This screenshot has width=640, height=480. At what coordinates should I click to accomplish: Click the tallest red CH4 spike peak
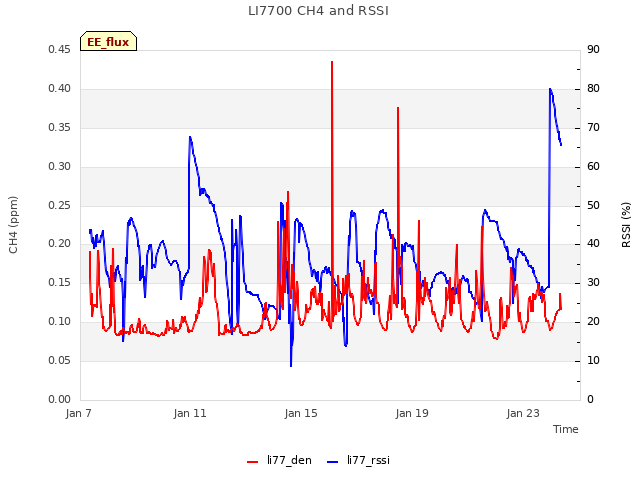[332, 62]
